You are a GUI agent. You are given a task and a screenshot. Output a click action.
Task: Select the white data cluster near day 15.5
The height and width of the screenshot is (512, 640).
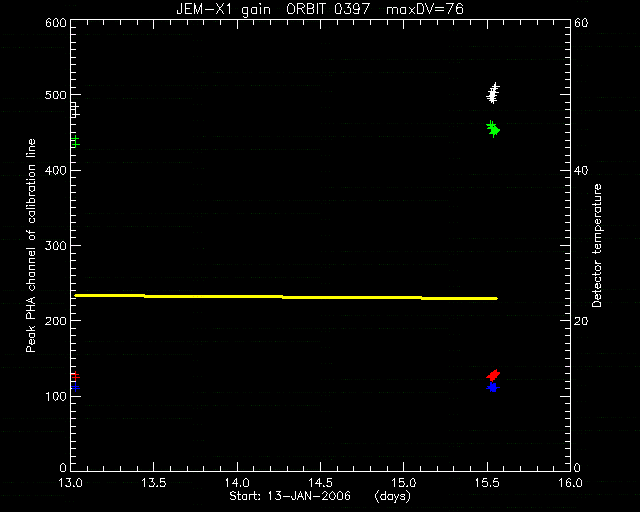493,93
